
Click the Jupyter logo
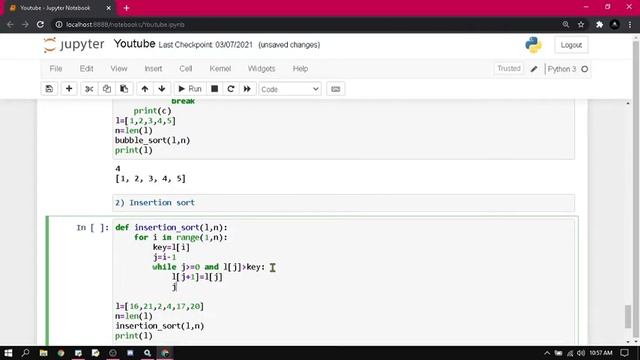coord(74,44)
